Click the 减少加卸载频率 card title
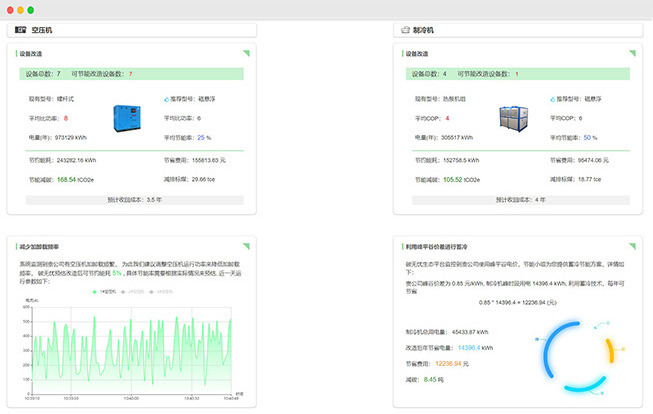The image size is (653, 414). 39,247
